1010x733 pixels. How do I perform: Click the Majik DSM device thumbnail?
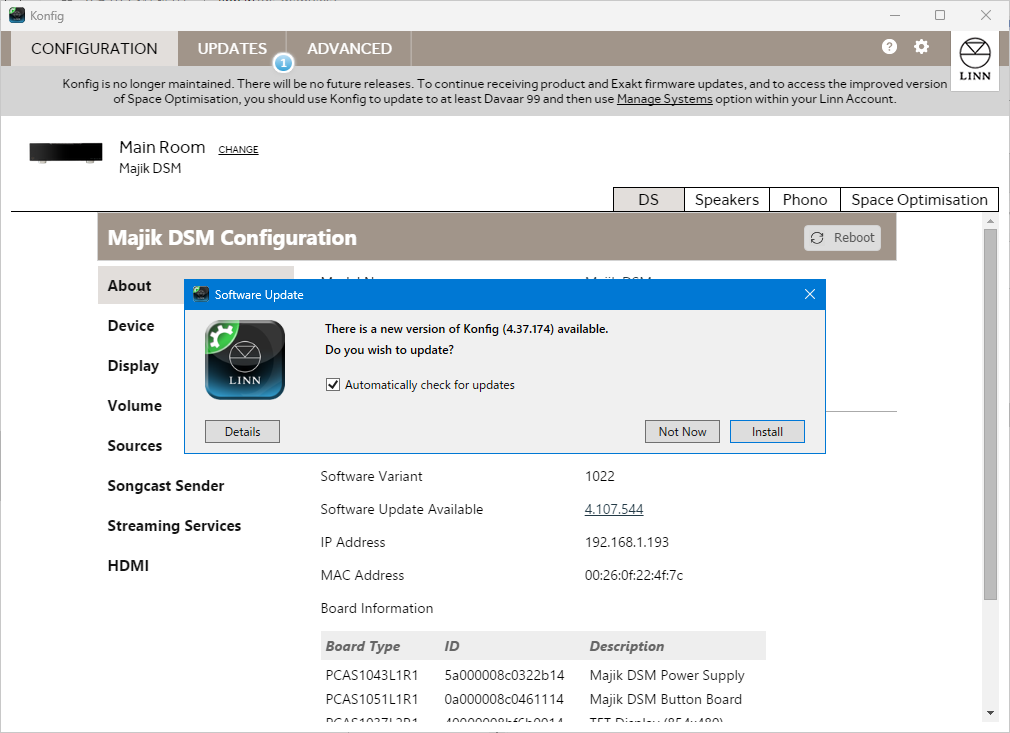[x=66, y=153]
